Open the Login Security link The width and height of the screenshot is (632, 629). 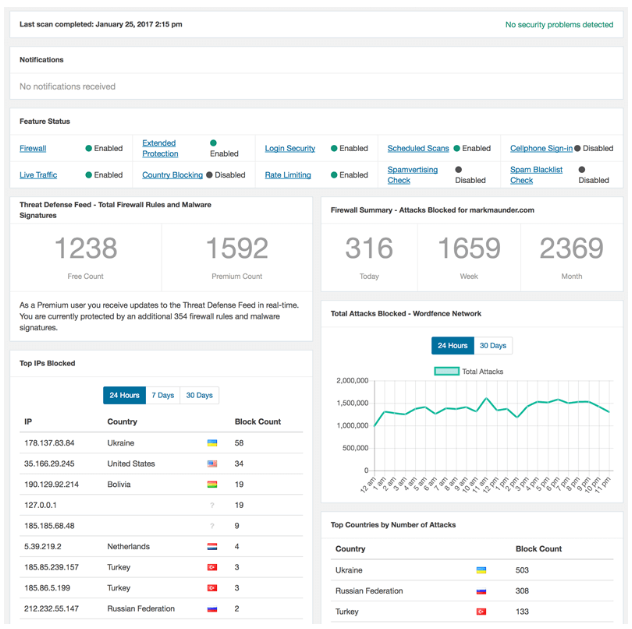(x=290, y=148)
